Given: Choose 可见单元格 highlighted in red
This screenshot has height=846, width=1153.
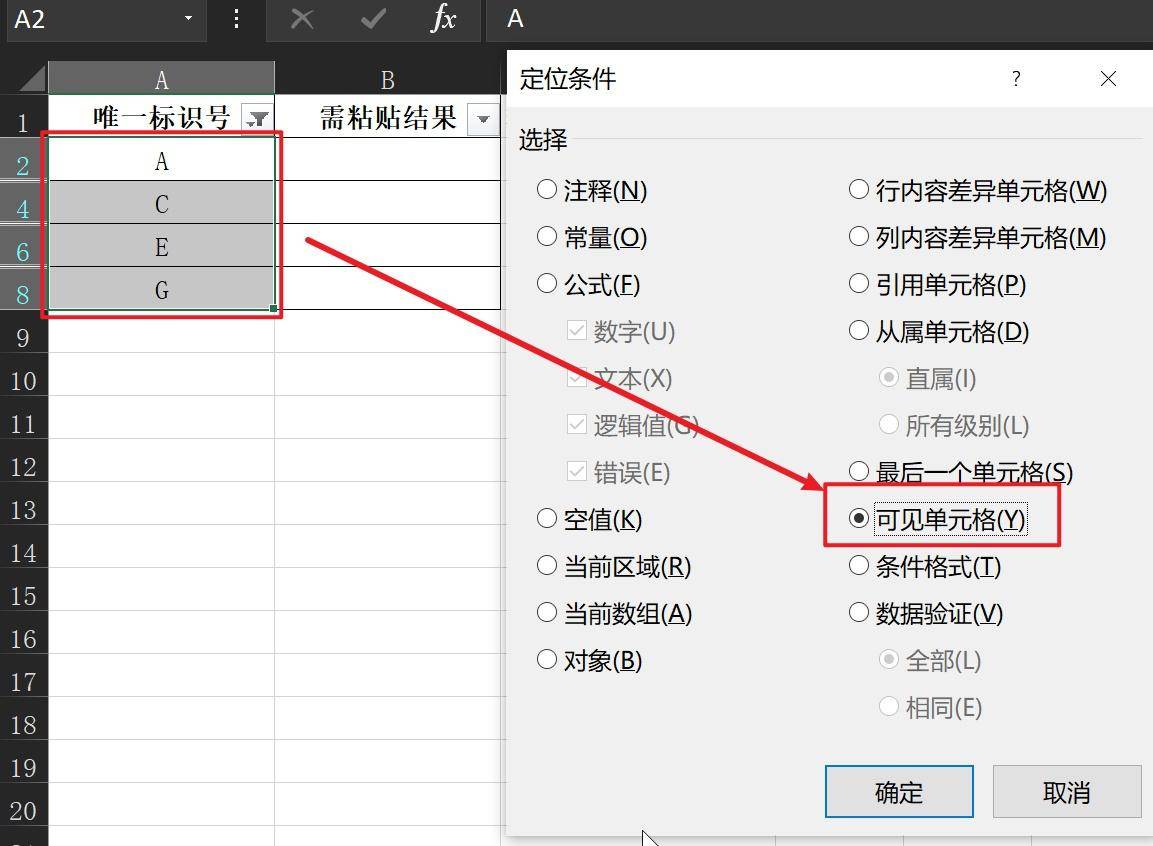Looking at the screenshot, I should (859, 518).
